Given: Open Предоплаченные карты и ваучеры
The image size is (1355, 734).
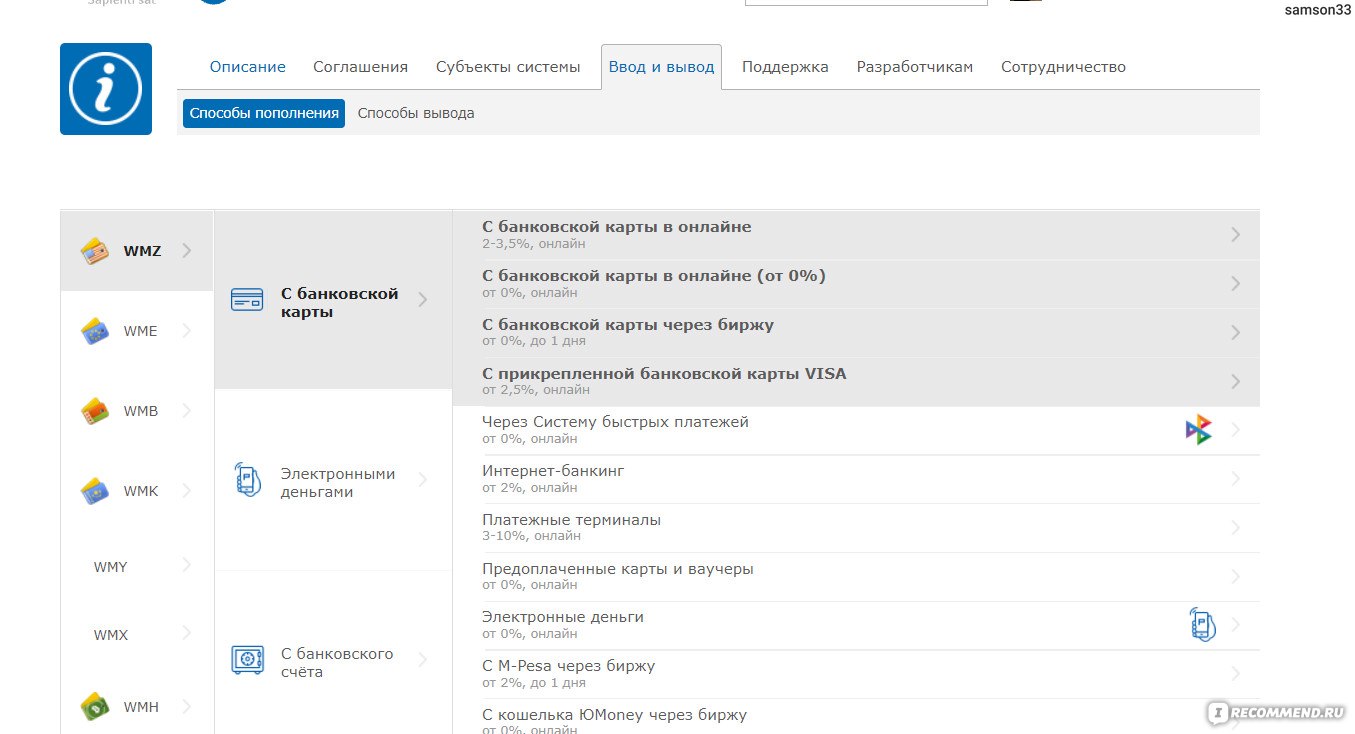Looking at the screenshot, I should click(x=856, y=577).
